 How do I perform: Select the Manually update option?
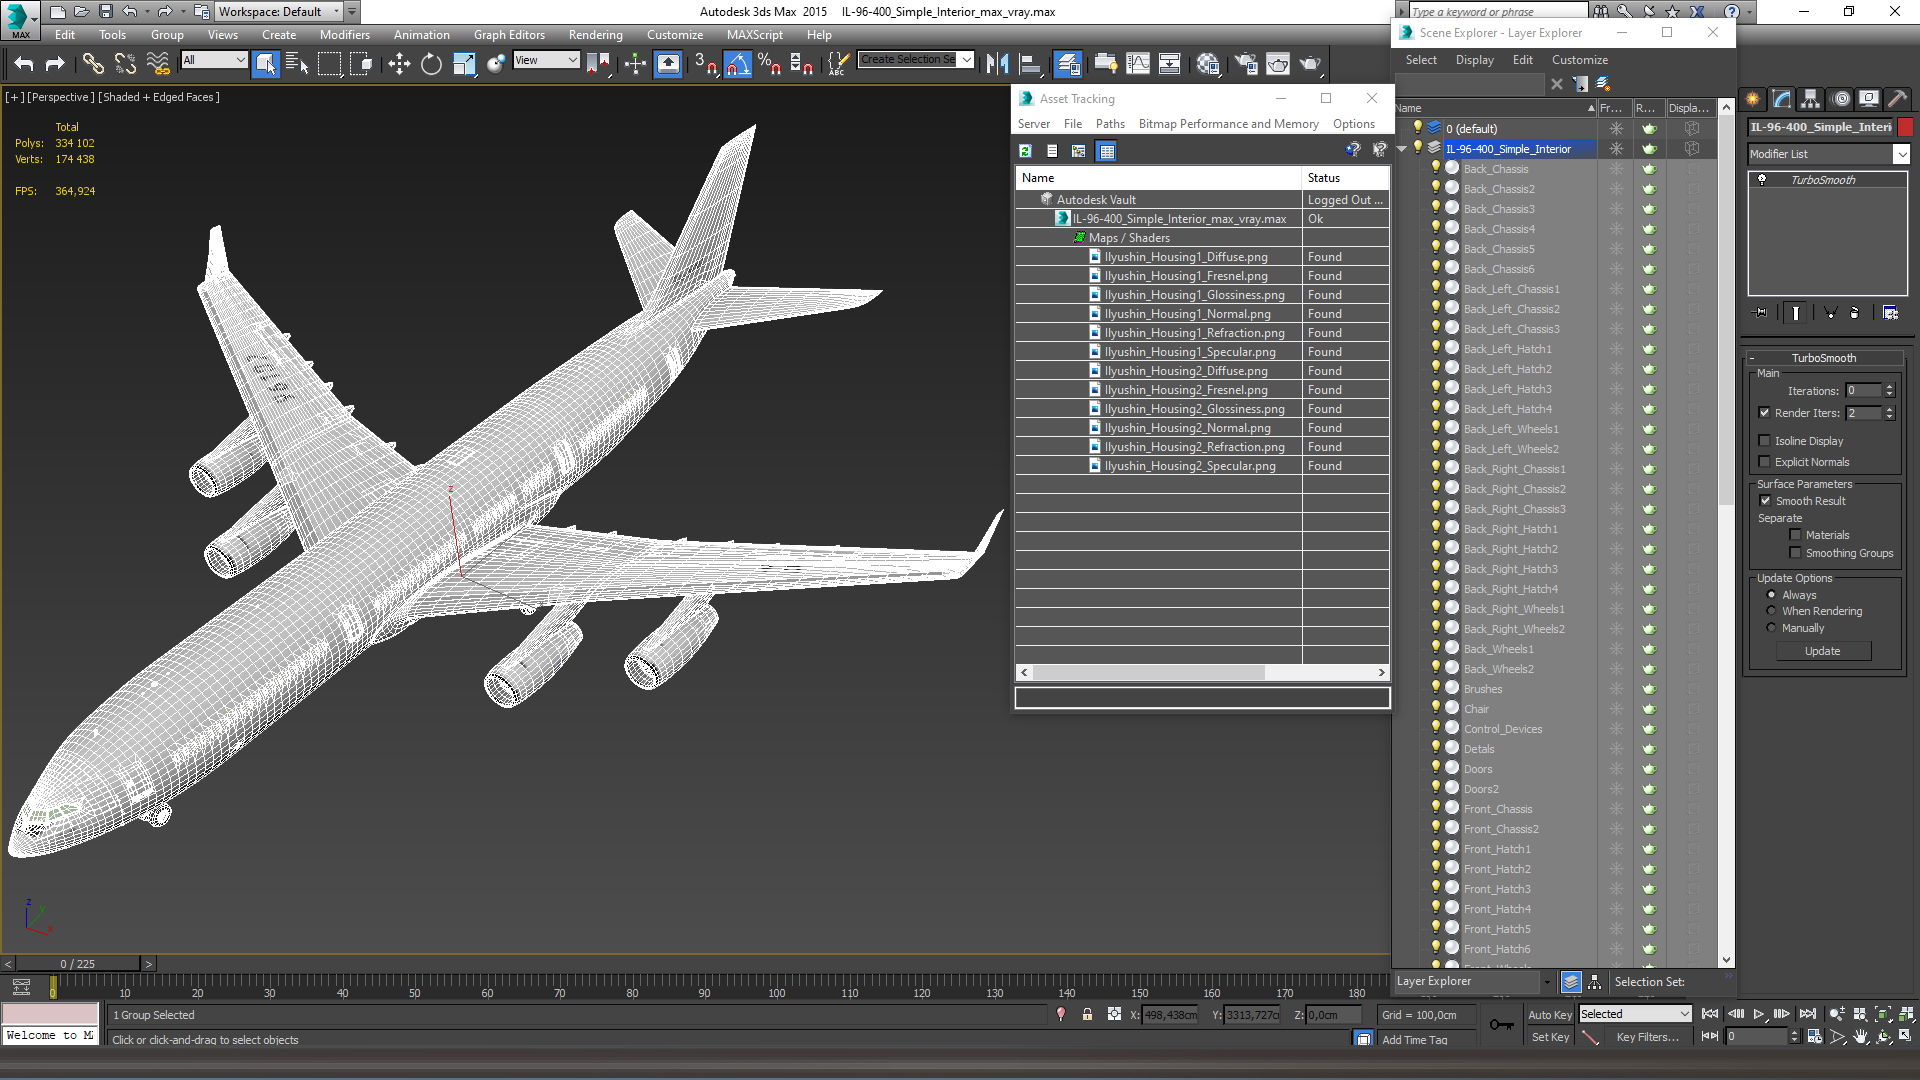click(x=1771, y=628)
